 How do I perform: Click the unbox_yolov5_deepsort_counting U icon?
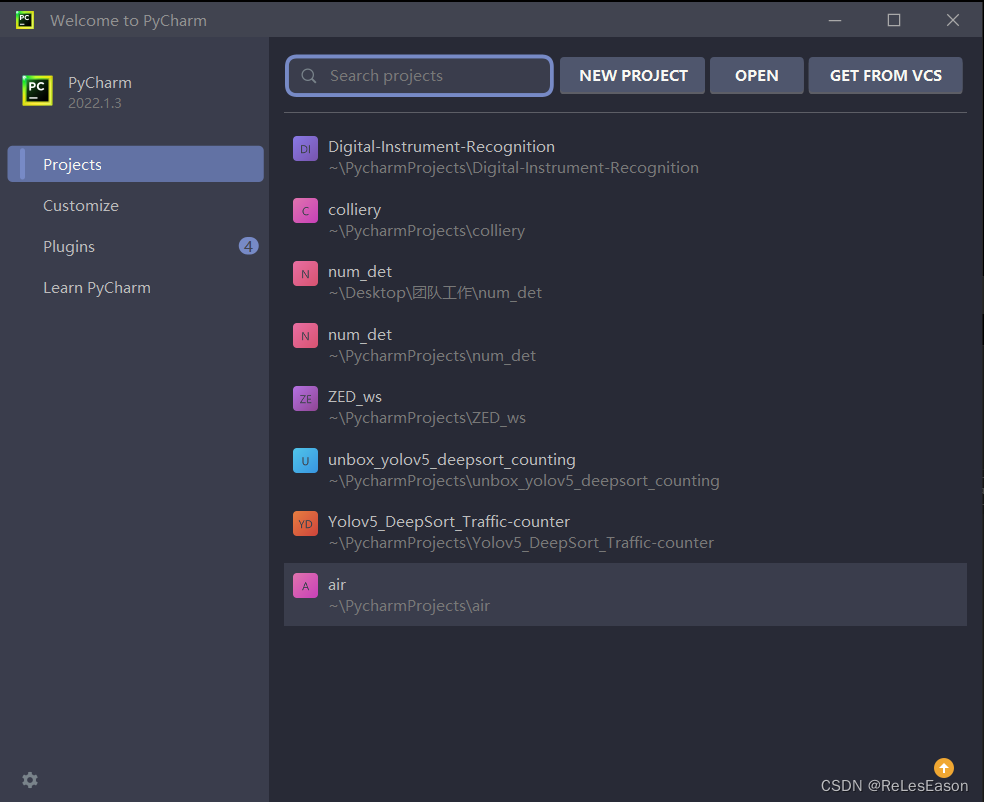[306, 461]
